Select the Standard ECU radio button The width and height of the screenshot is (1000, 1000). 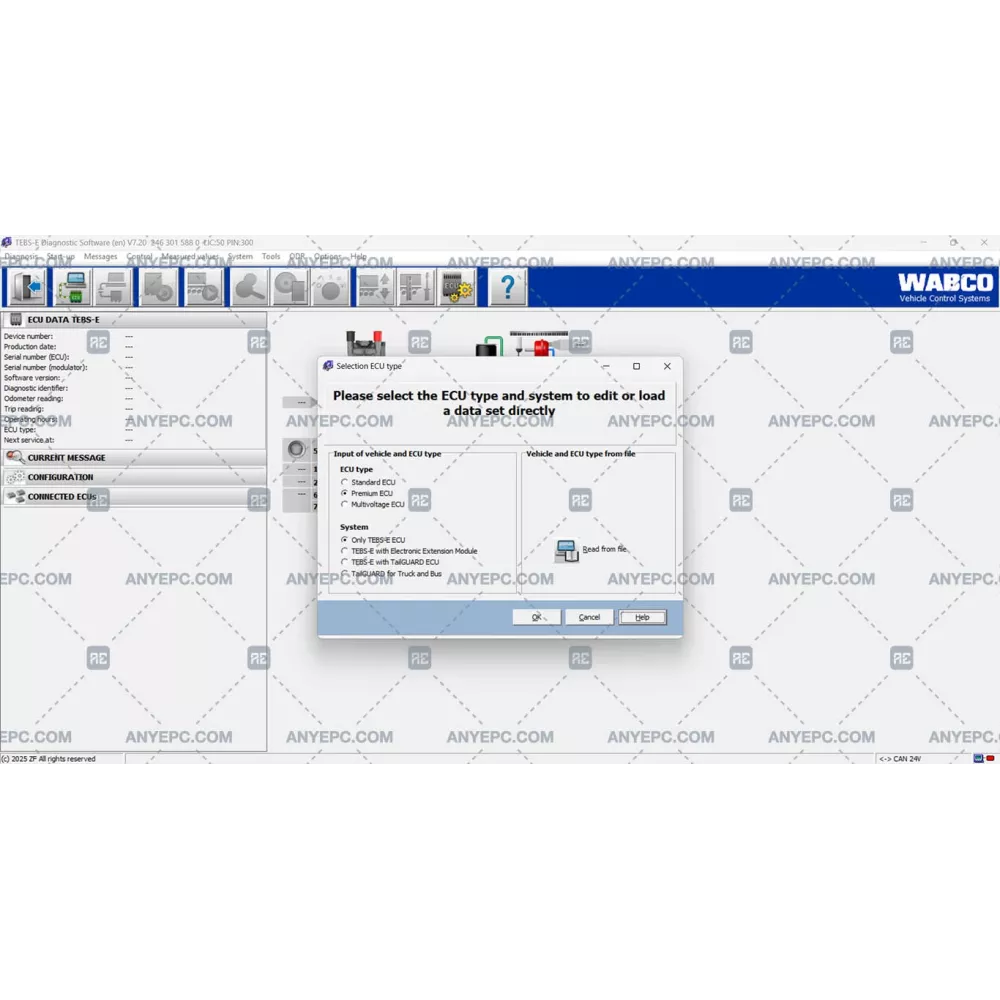click(345, 482)
